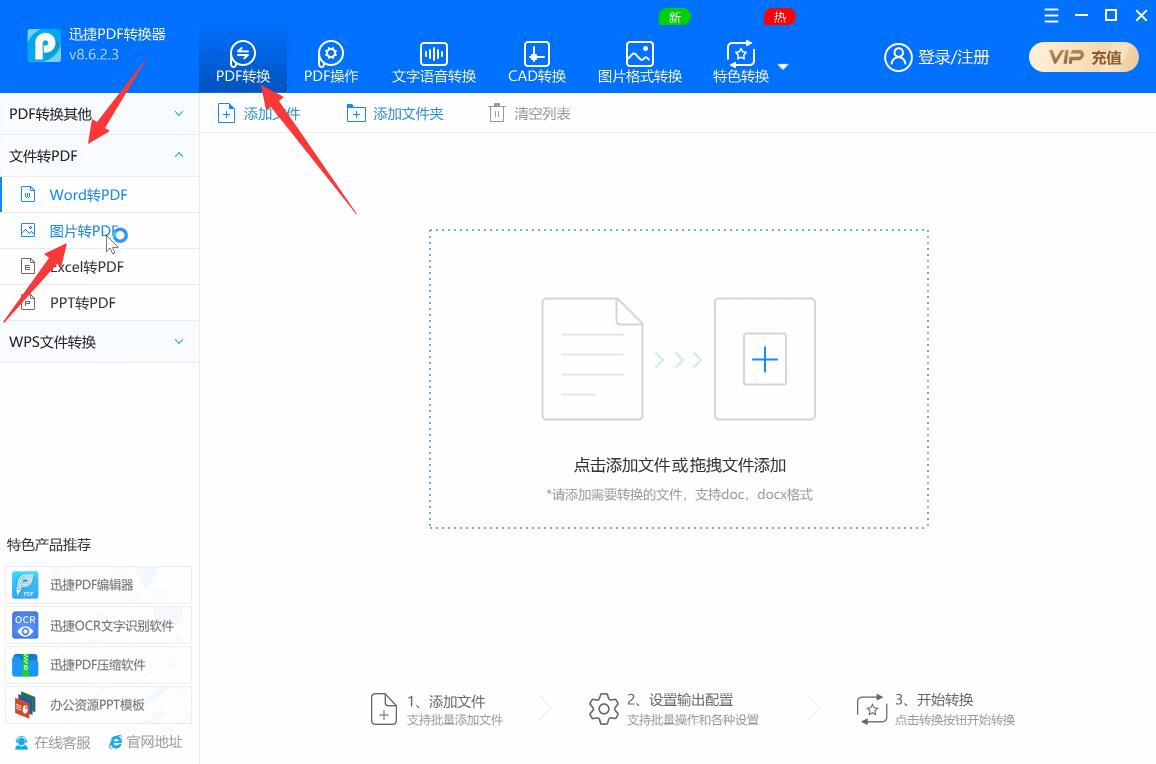Click the OCR eye product icon

tap(25, 625)
